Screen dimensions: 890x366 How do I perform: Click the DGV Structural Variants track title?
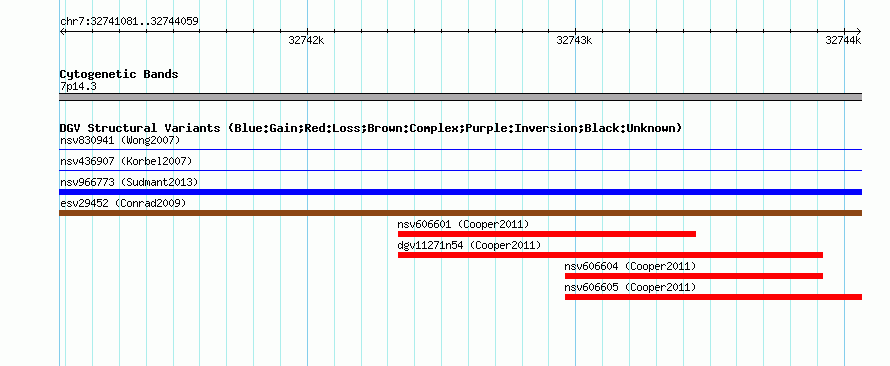(371, 128)
